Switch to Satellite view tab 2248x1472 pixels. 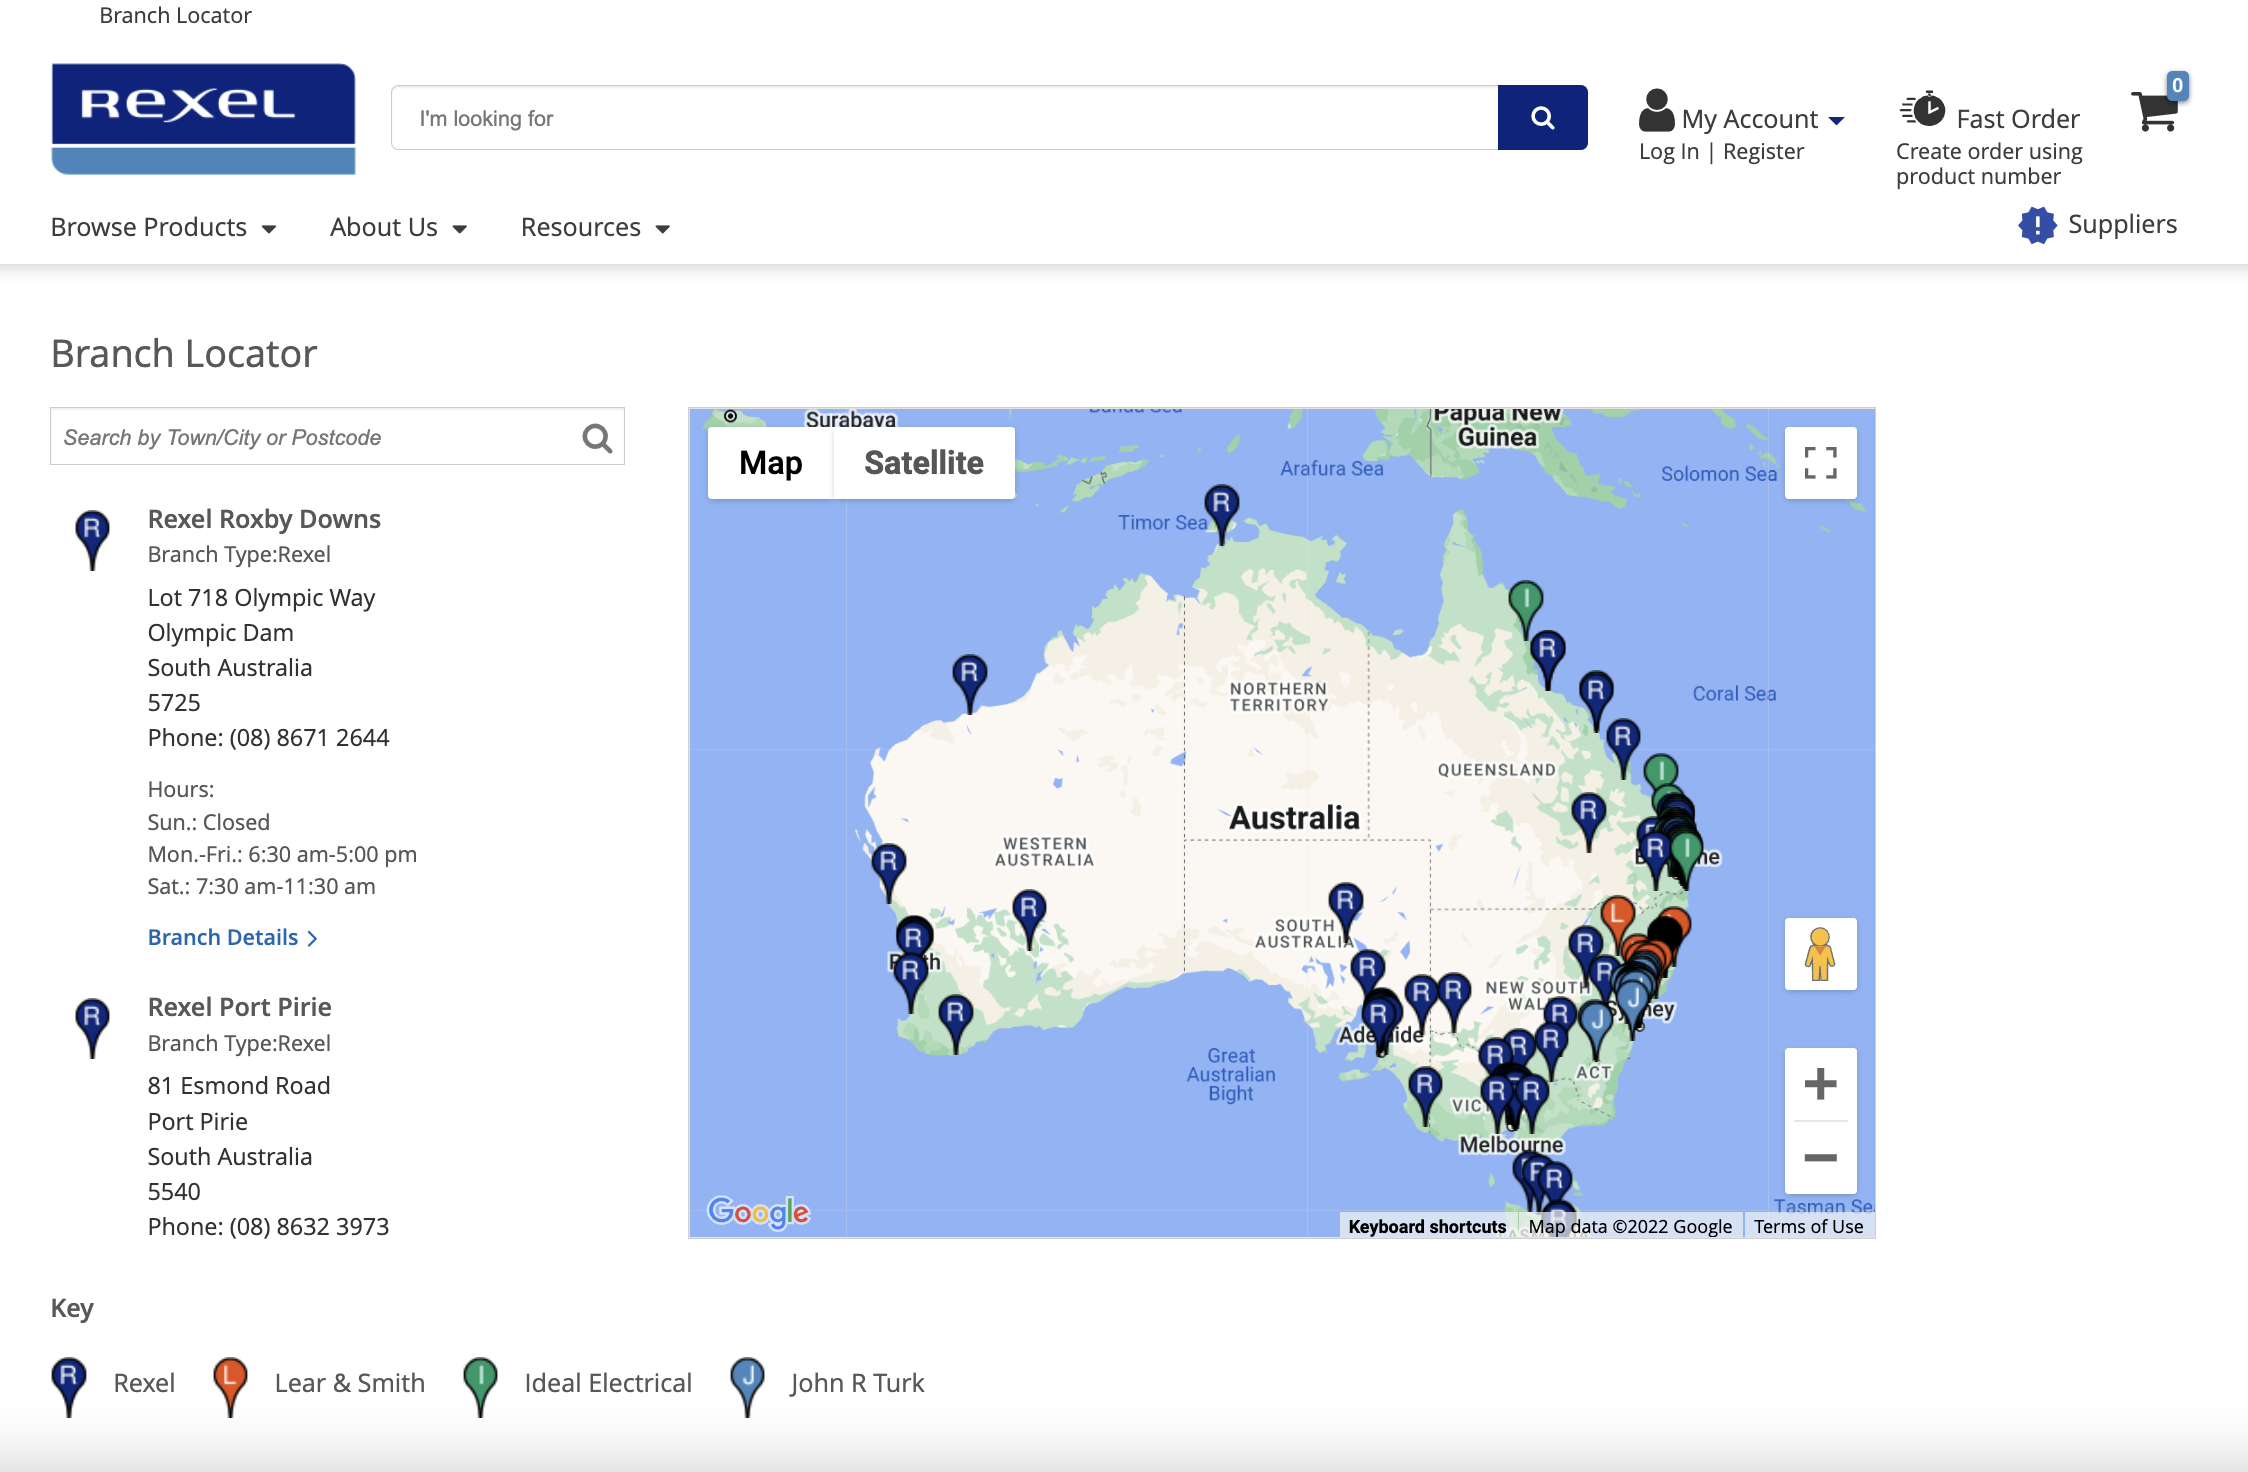pos(924,463)
